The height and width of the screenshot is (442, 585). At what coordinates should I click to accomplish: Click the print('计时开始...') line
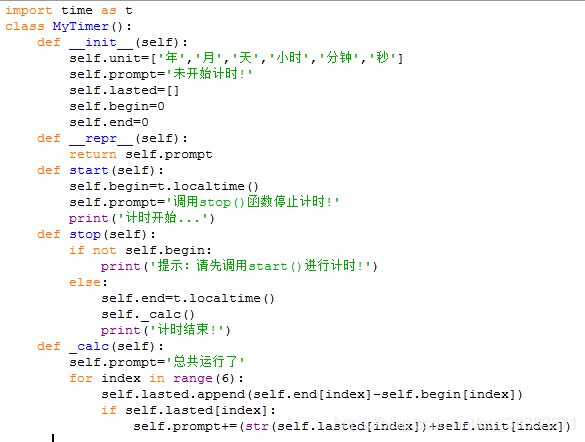[x=142, y=218]
